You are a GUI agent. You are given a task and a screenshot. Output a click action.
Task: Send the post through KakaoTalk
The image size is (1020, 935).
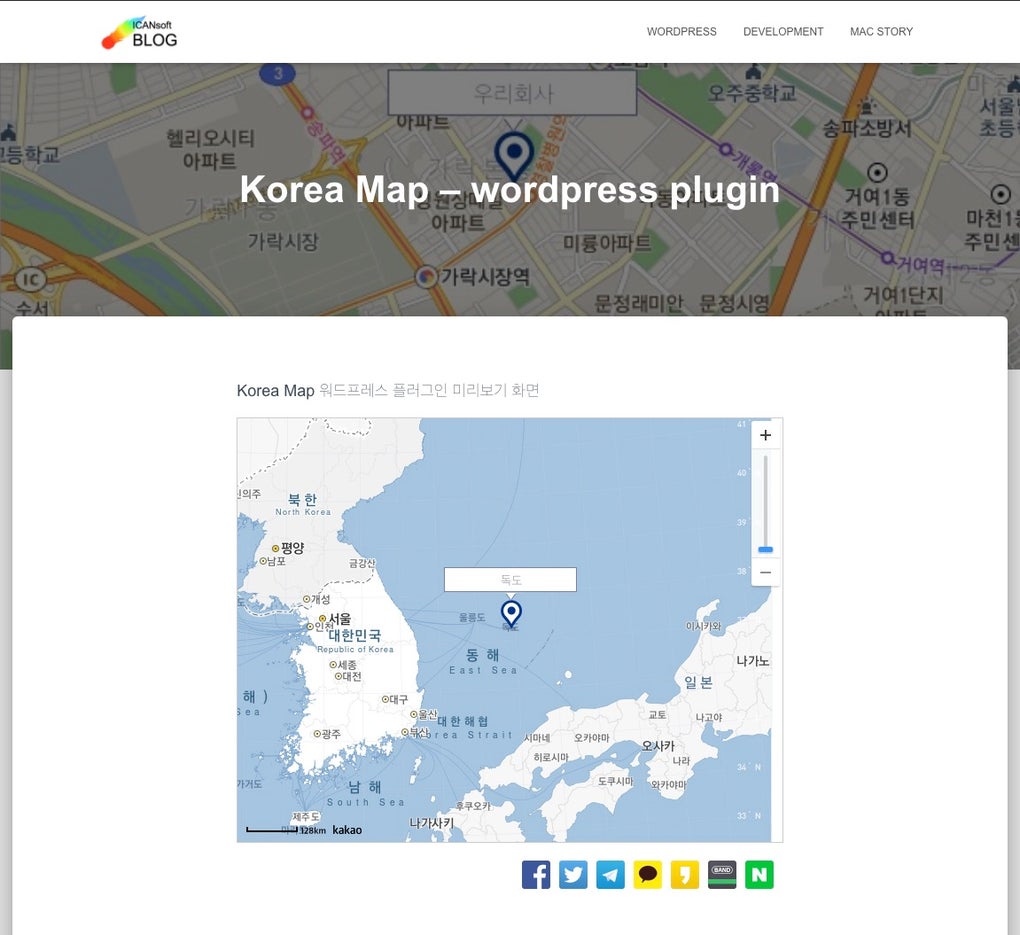click(x=647, y=874)
